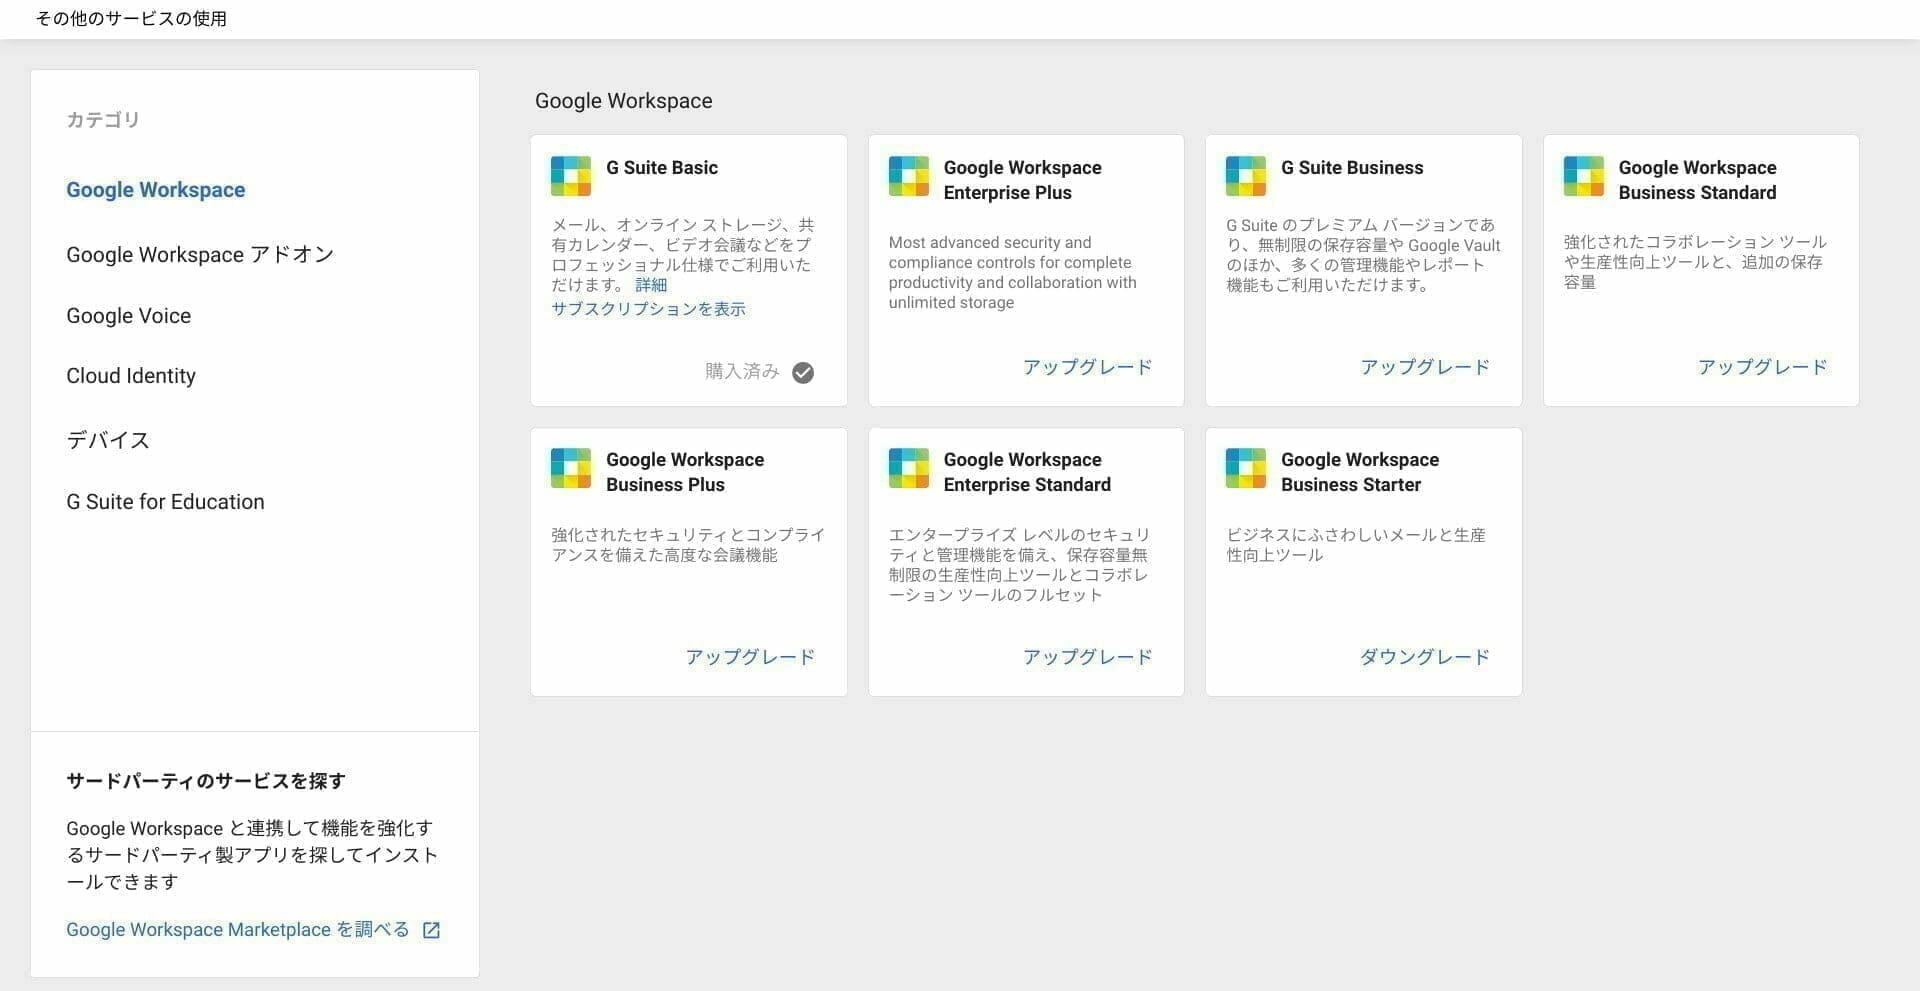Image resolution: width=1920 pixels, height=991 pixels.
Task: Click the G Suite Business product icon
Action: 1246,176
